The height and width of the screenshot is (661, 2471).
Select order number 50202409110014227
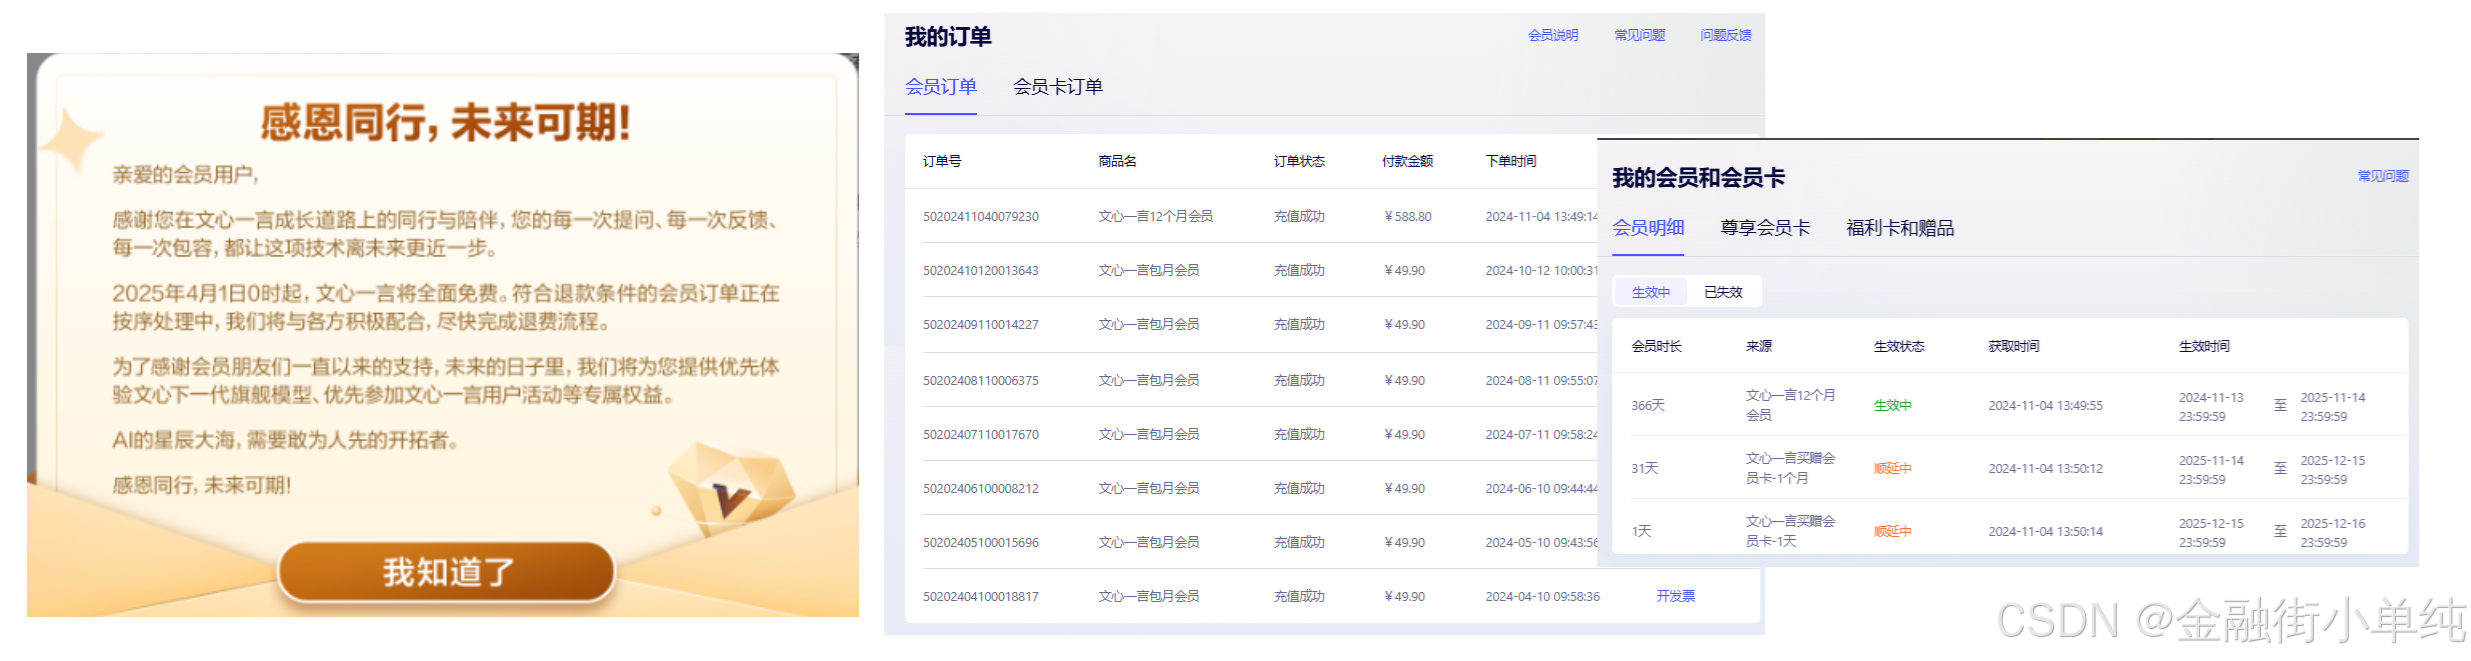(981, 324)
